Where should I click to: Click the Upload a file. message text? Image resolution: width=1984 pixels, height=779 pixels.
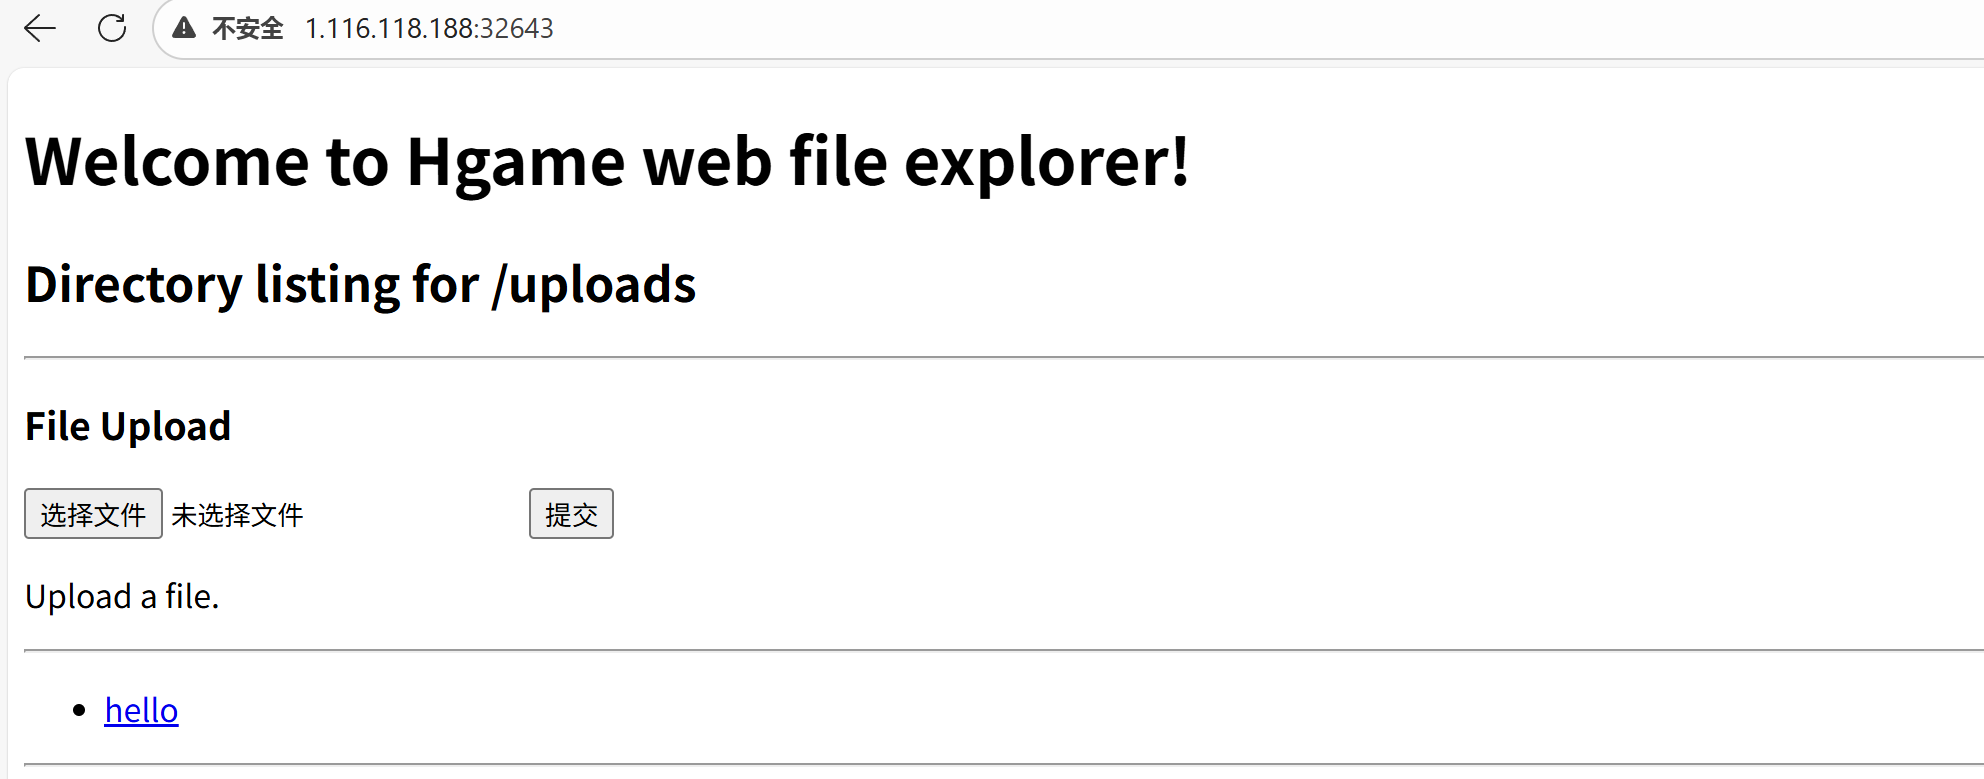click(122, 597)
